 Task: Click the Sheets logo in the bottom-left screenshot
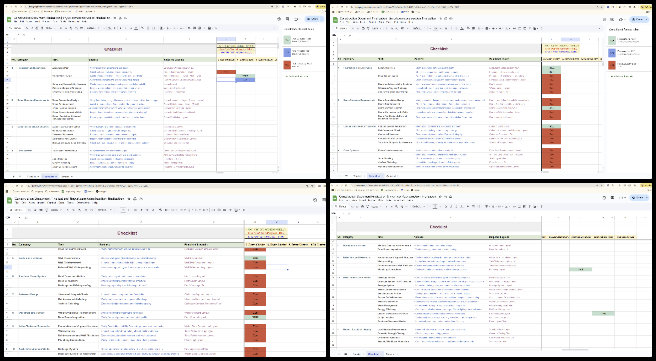pos(9,200)
